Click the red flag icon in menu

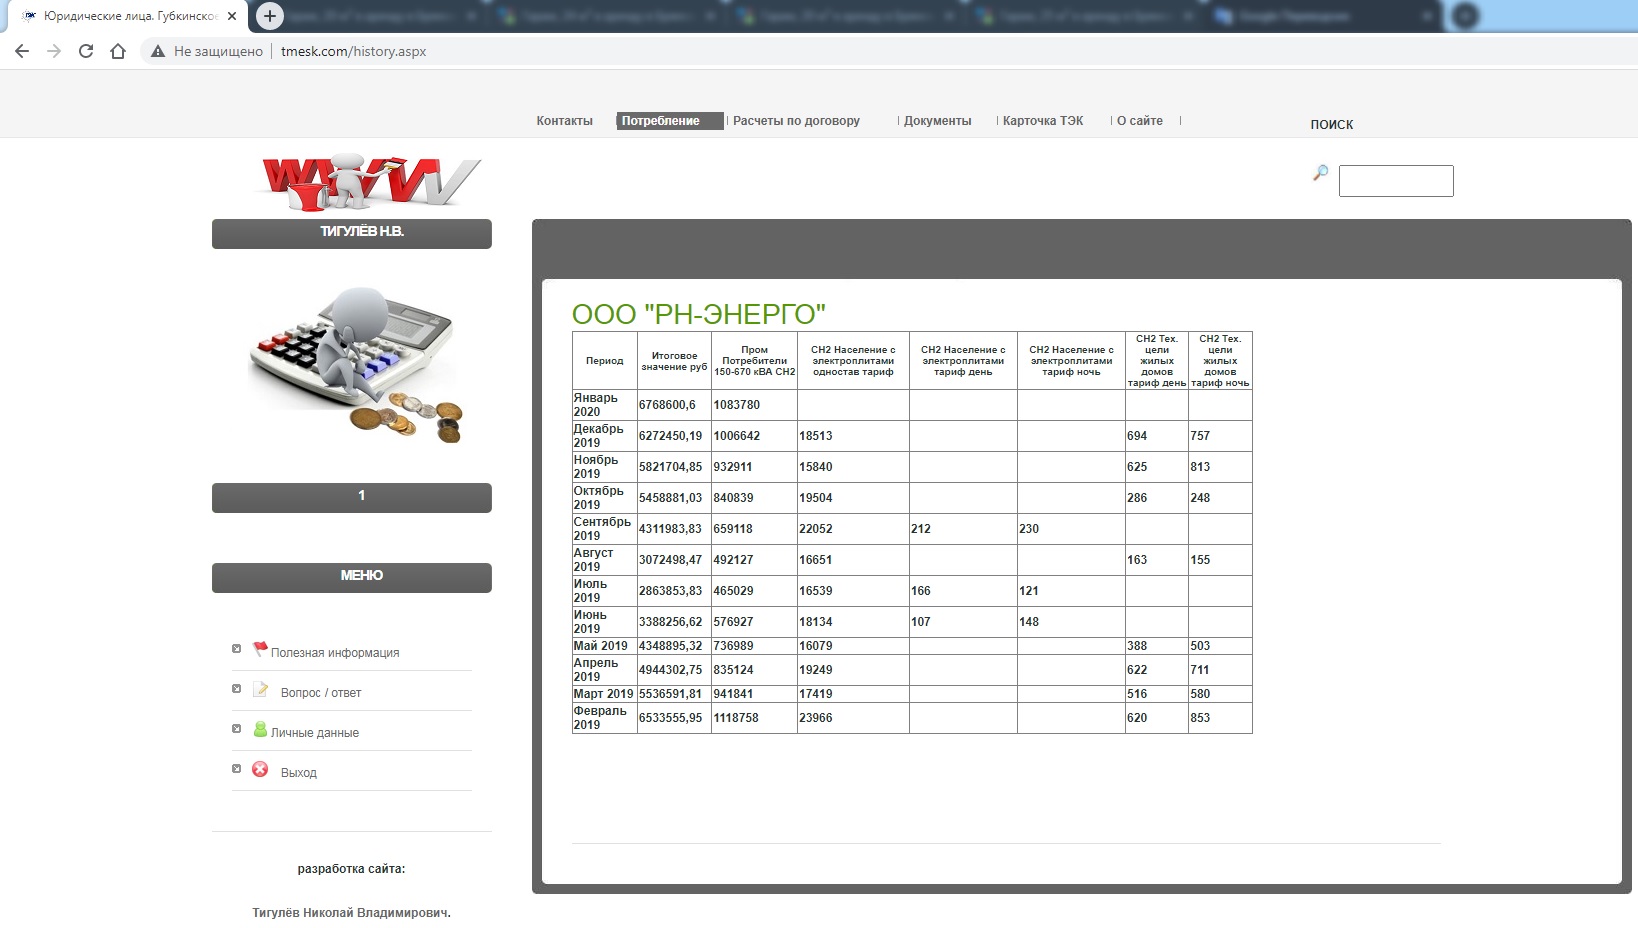pyautogui.click(x=260, y=649)
